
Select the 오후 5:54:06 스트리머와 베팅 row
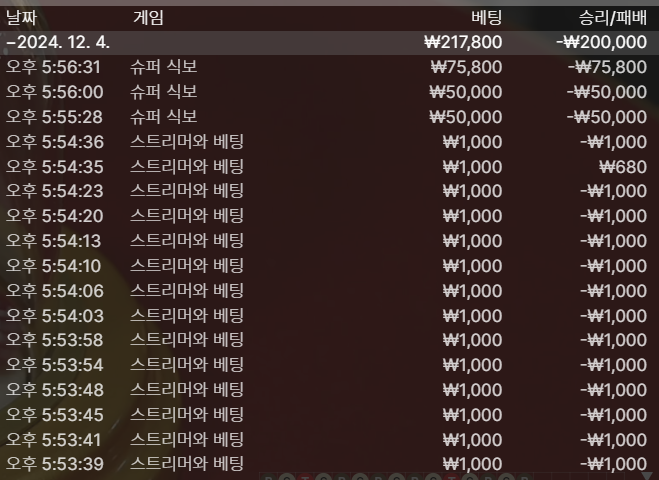point(330,290)
